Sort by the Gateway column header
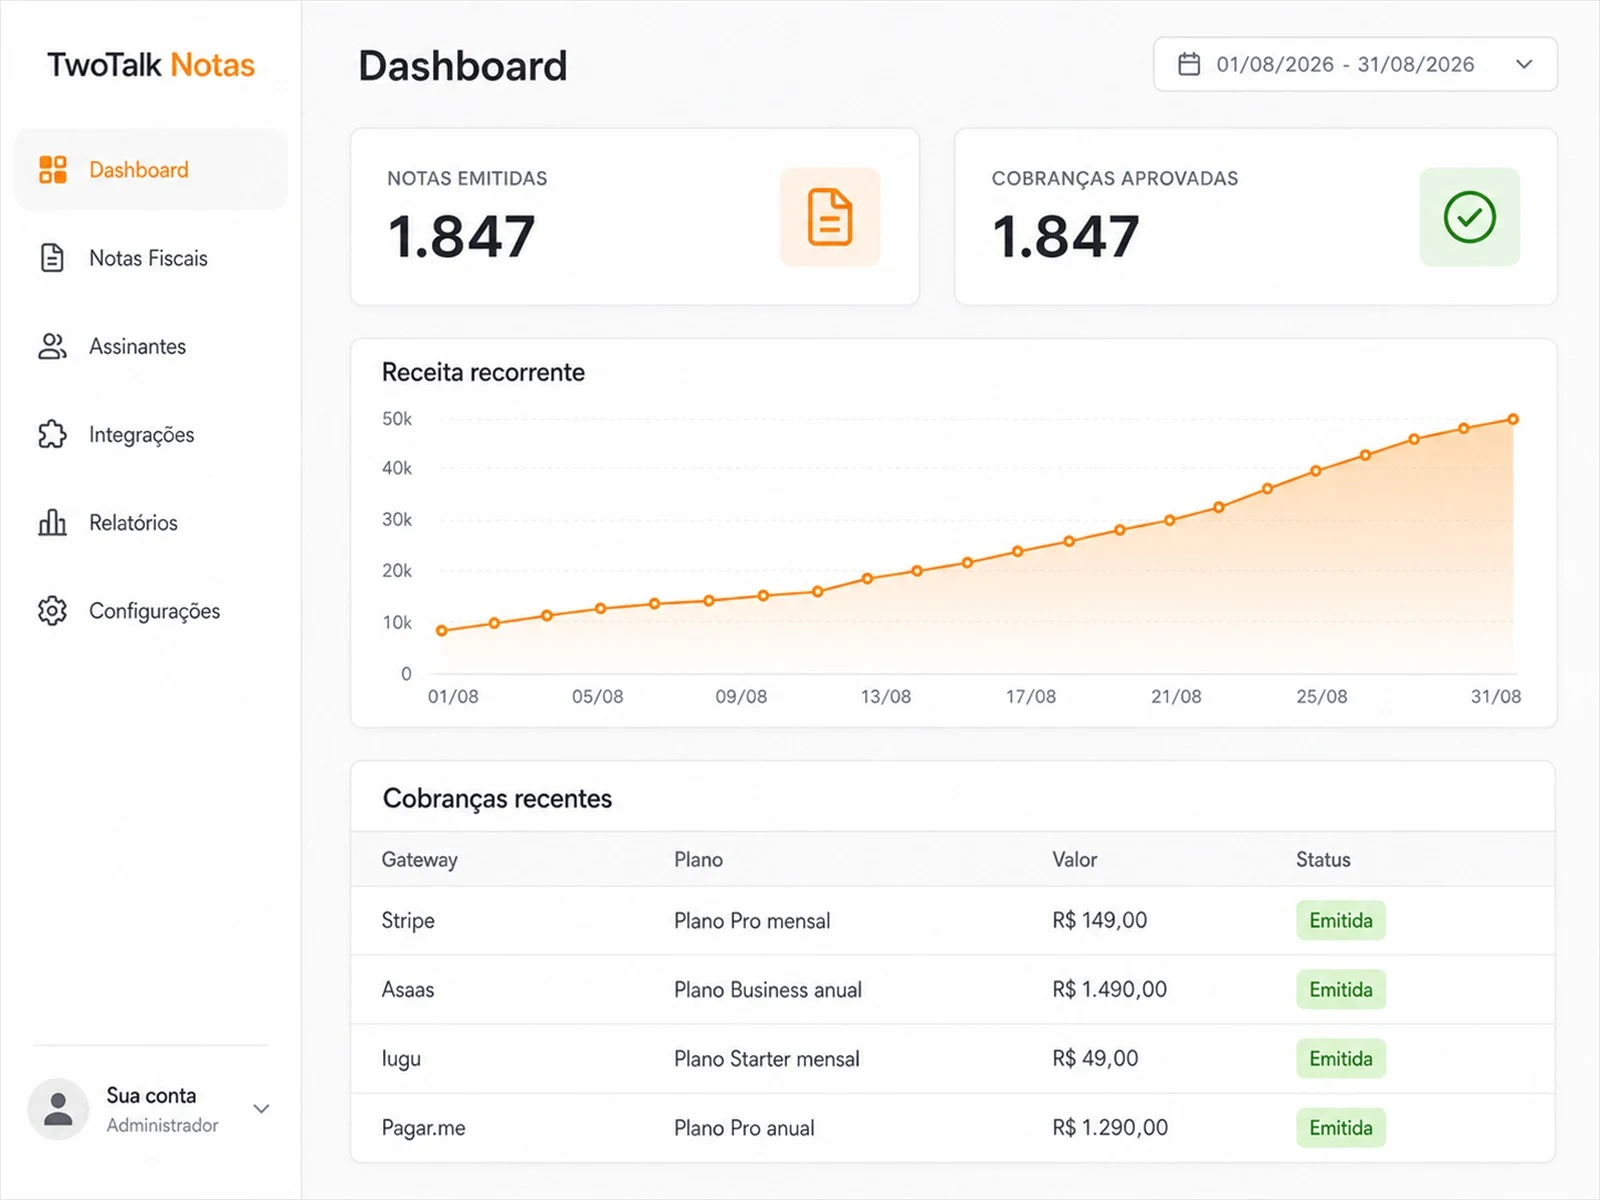The image size is (1600, 1200). [419, 859]
